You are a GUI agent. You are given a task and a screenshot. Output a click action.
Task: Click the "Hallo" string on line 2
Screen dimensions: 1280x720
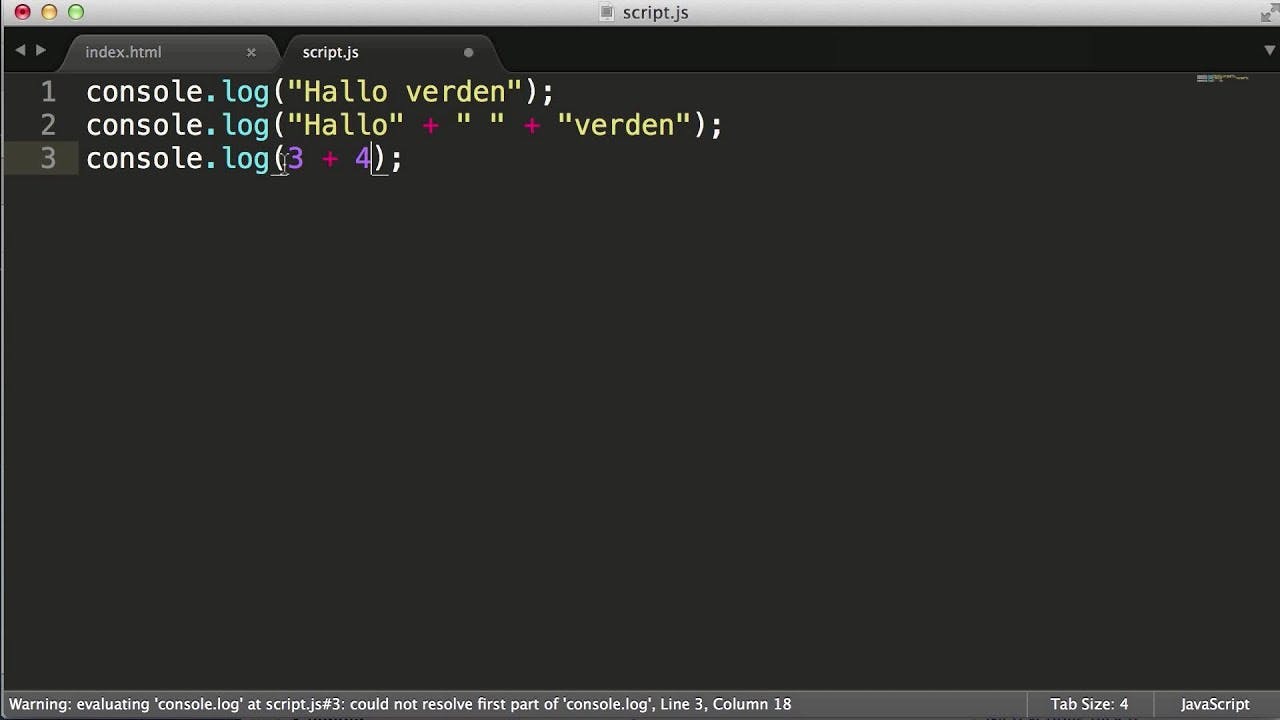tap(345, 125)
